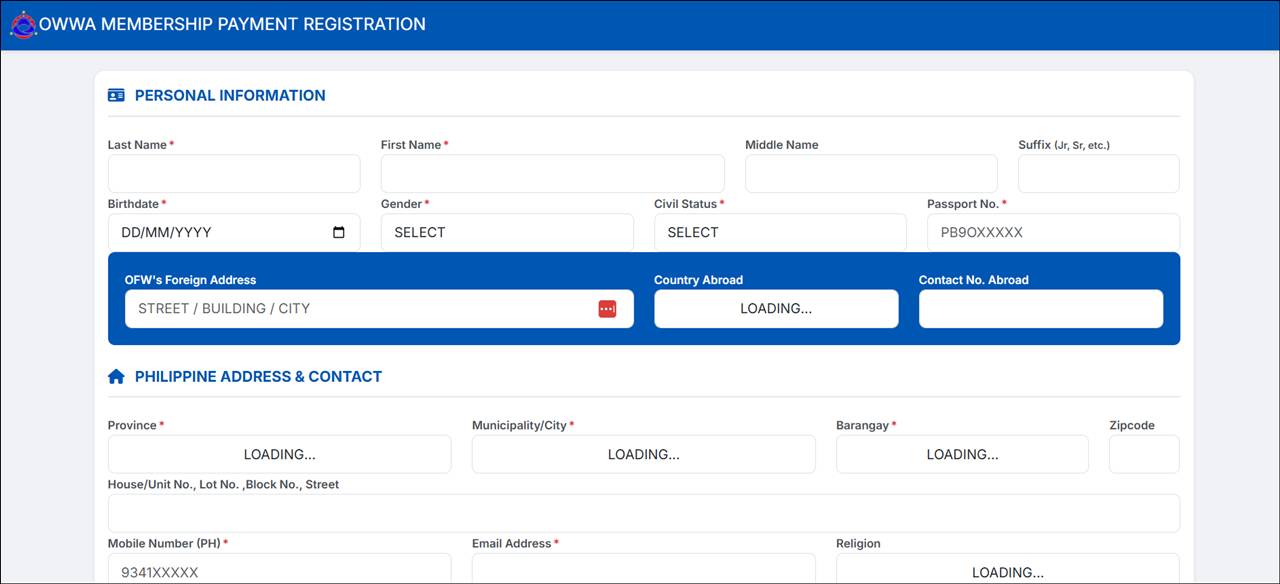Open the Gender SELECT dropdown
The width and height of the screenshot is (1280, 584).
pos(507,232)
